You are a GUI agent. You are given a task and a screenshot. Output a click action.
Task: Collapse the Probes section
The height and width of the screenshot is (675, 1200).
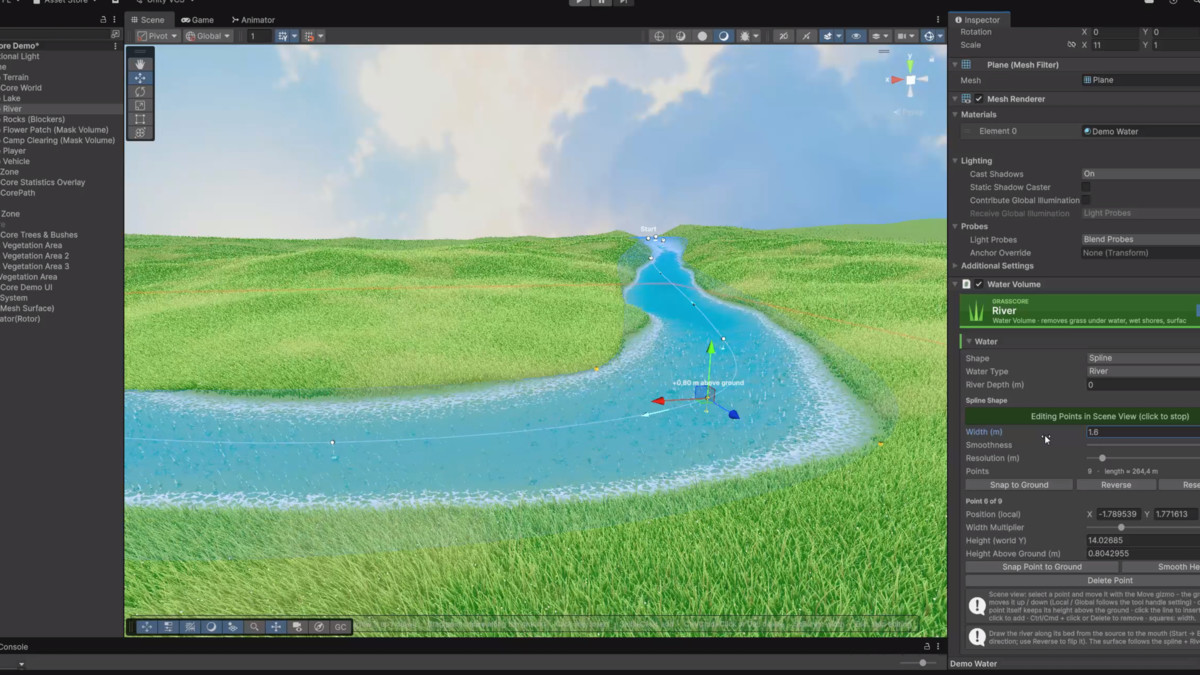click(955, 227)
